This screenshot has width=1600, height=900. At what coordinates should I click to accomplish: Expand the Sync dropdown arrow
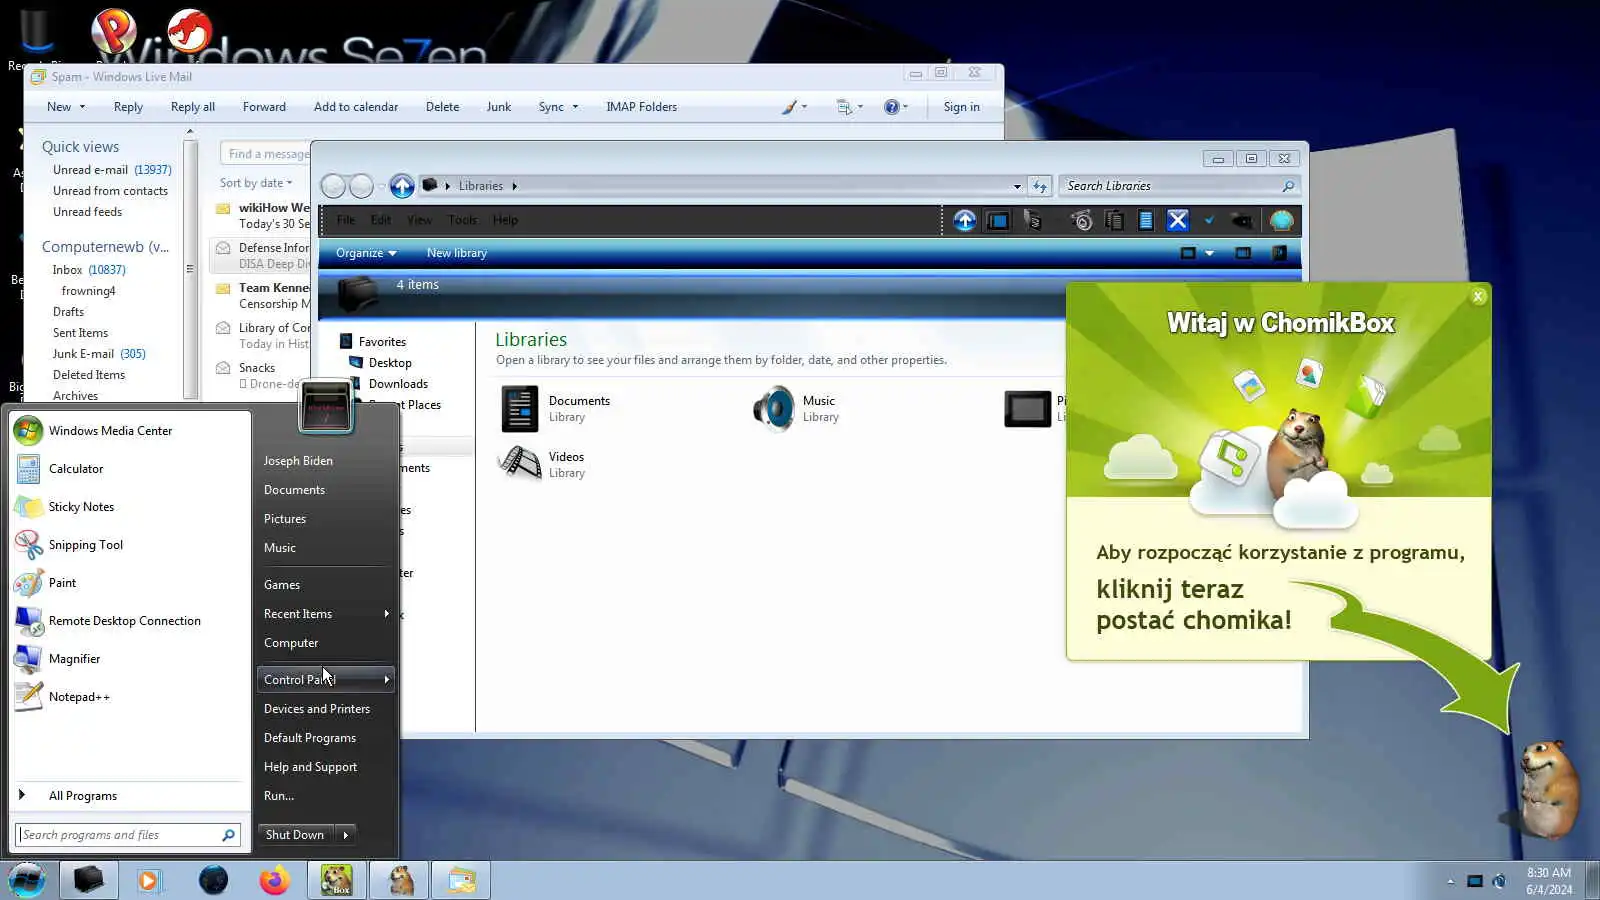pyautogui.click(x=575, y=107)
